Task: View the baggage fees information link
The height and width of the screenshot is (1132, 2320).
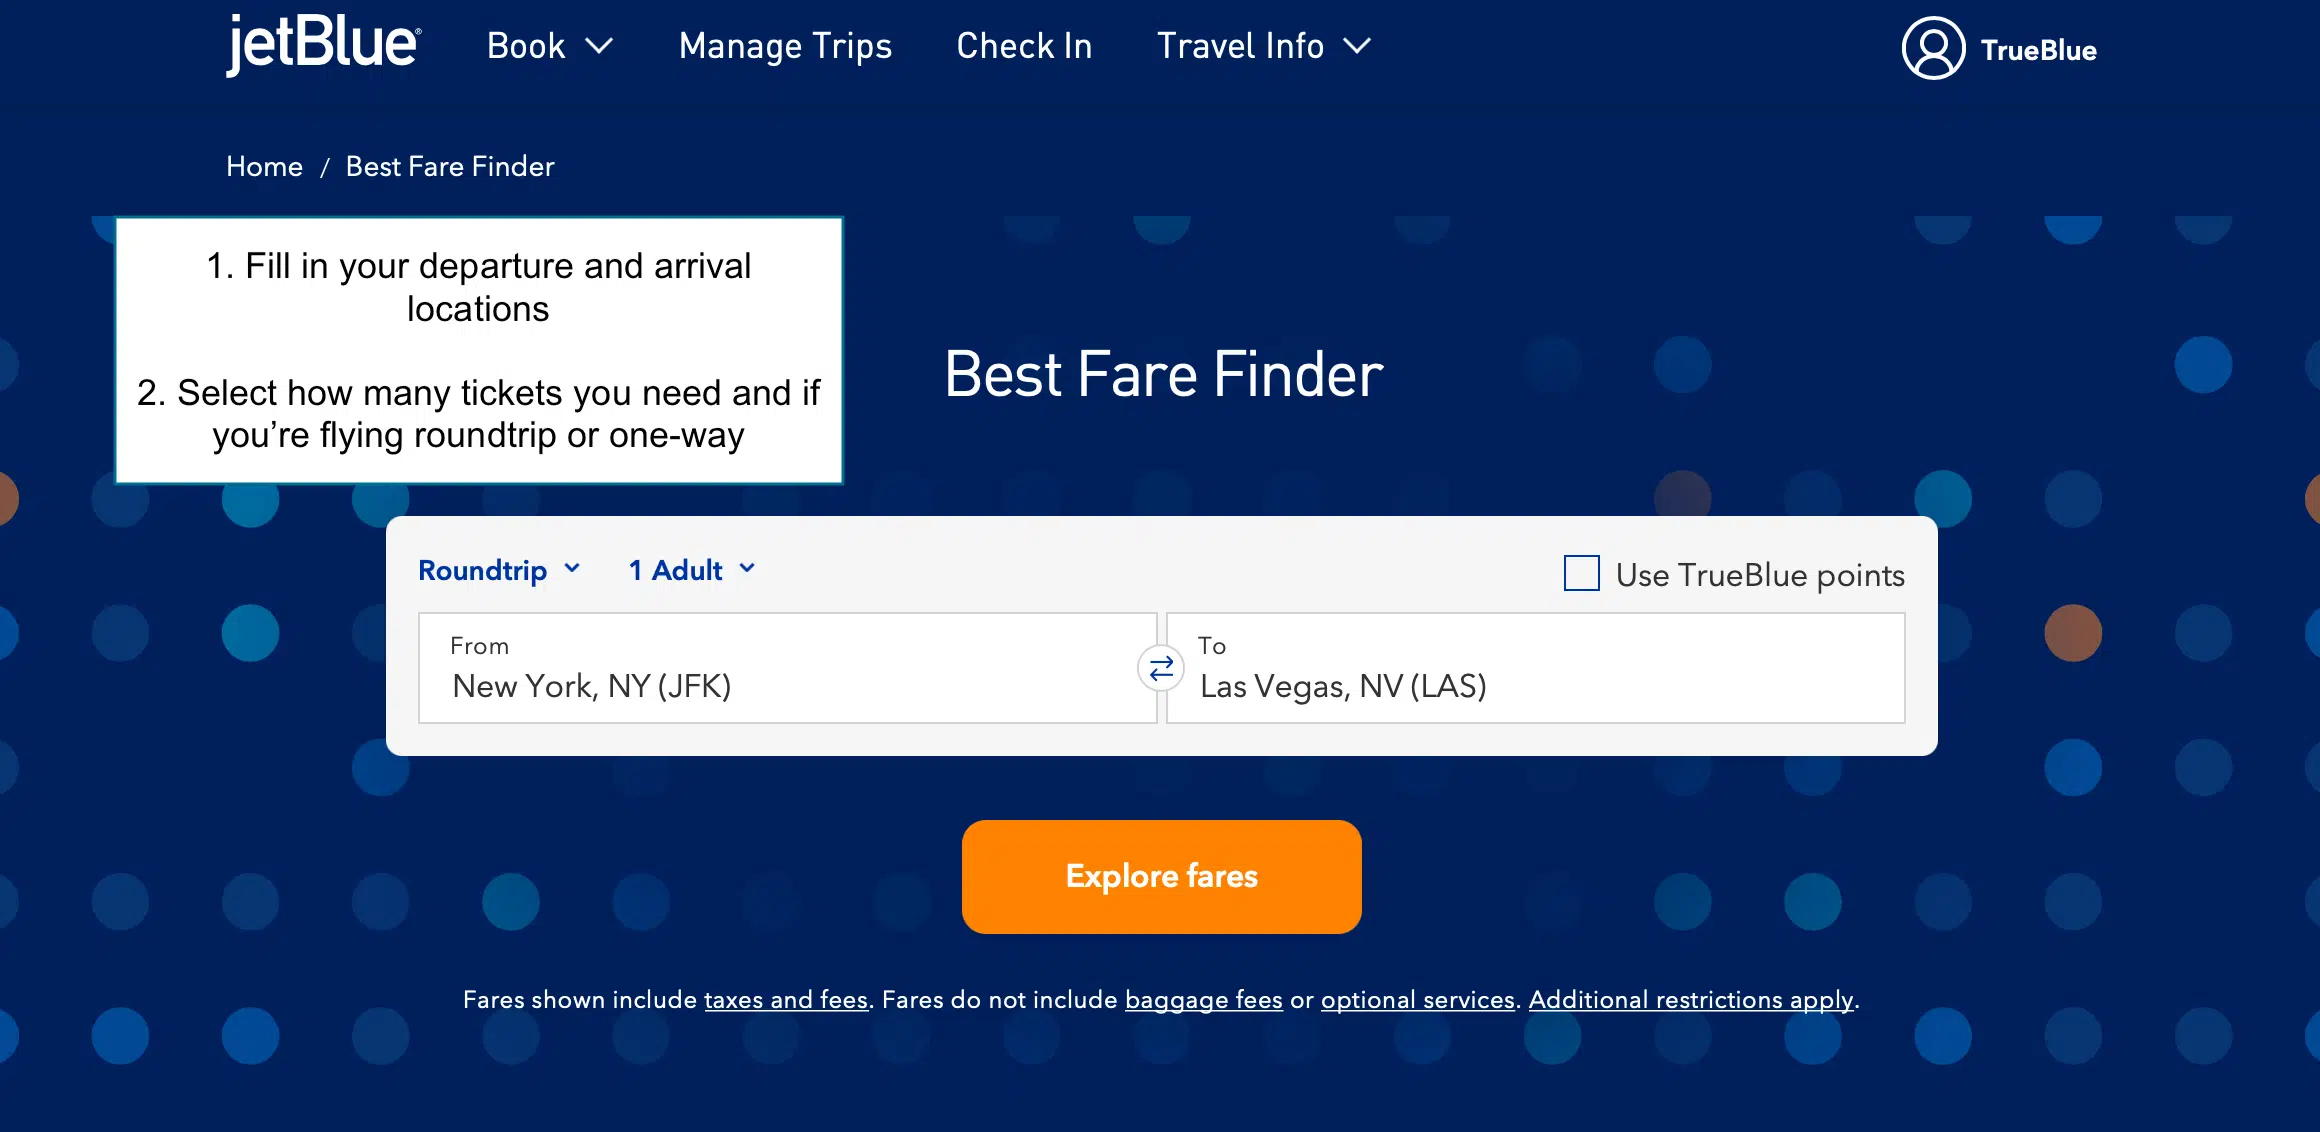Action: click(1204, 999)
